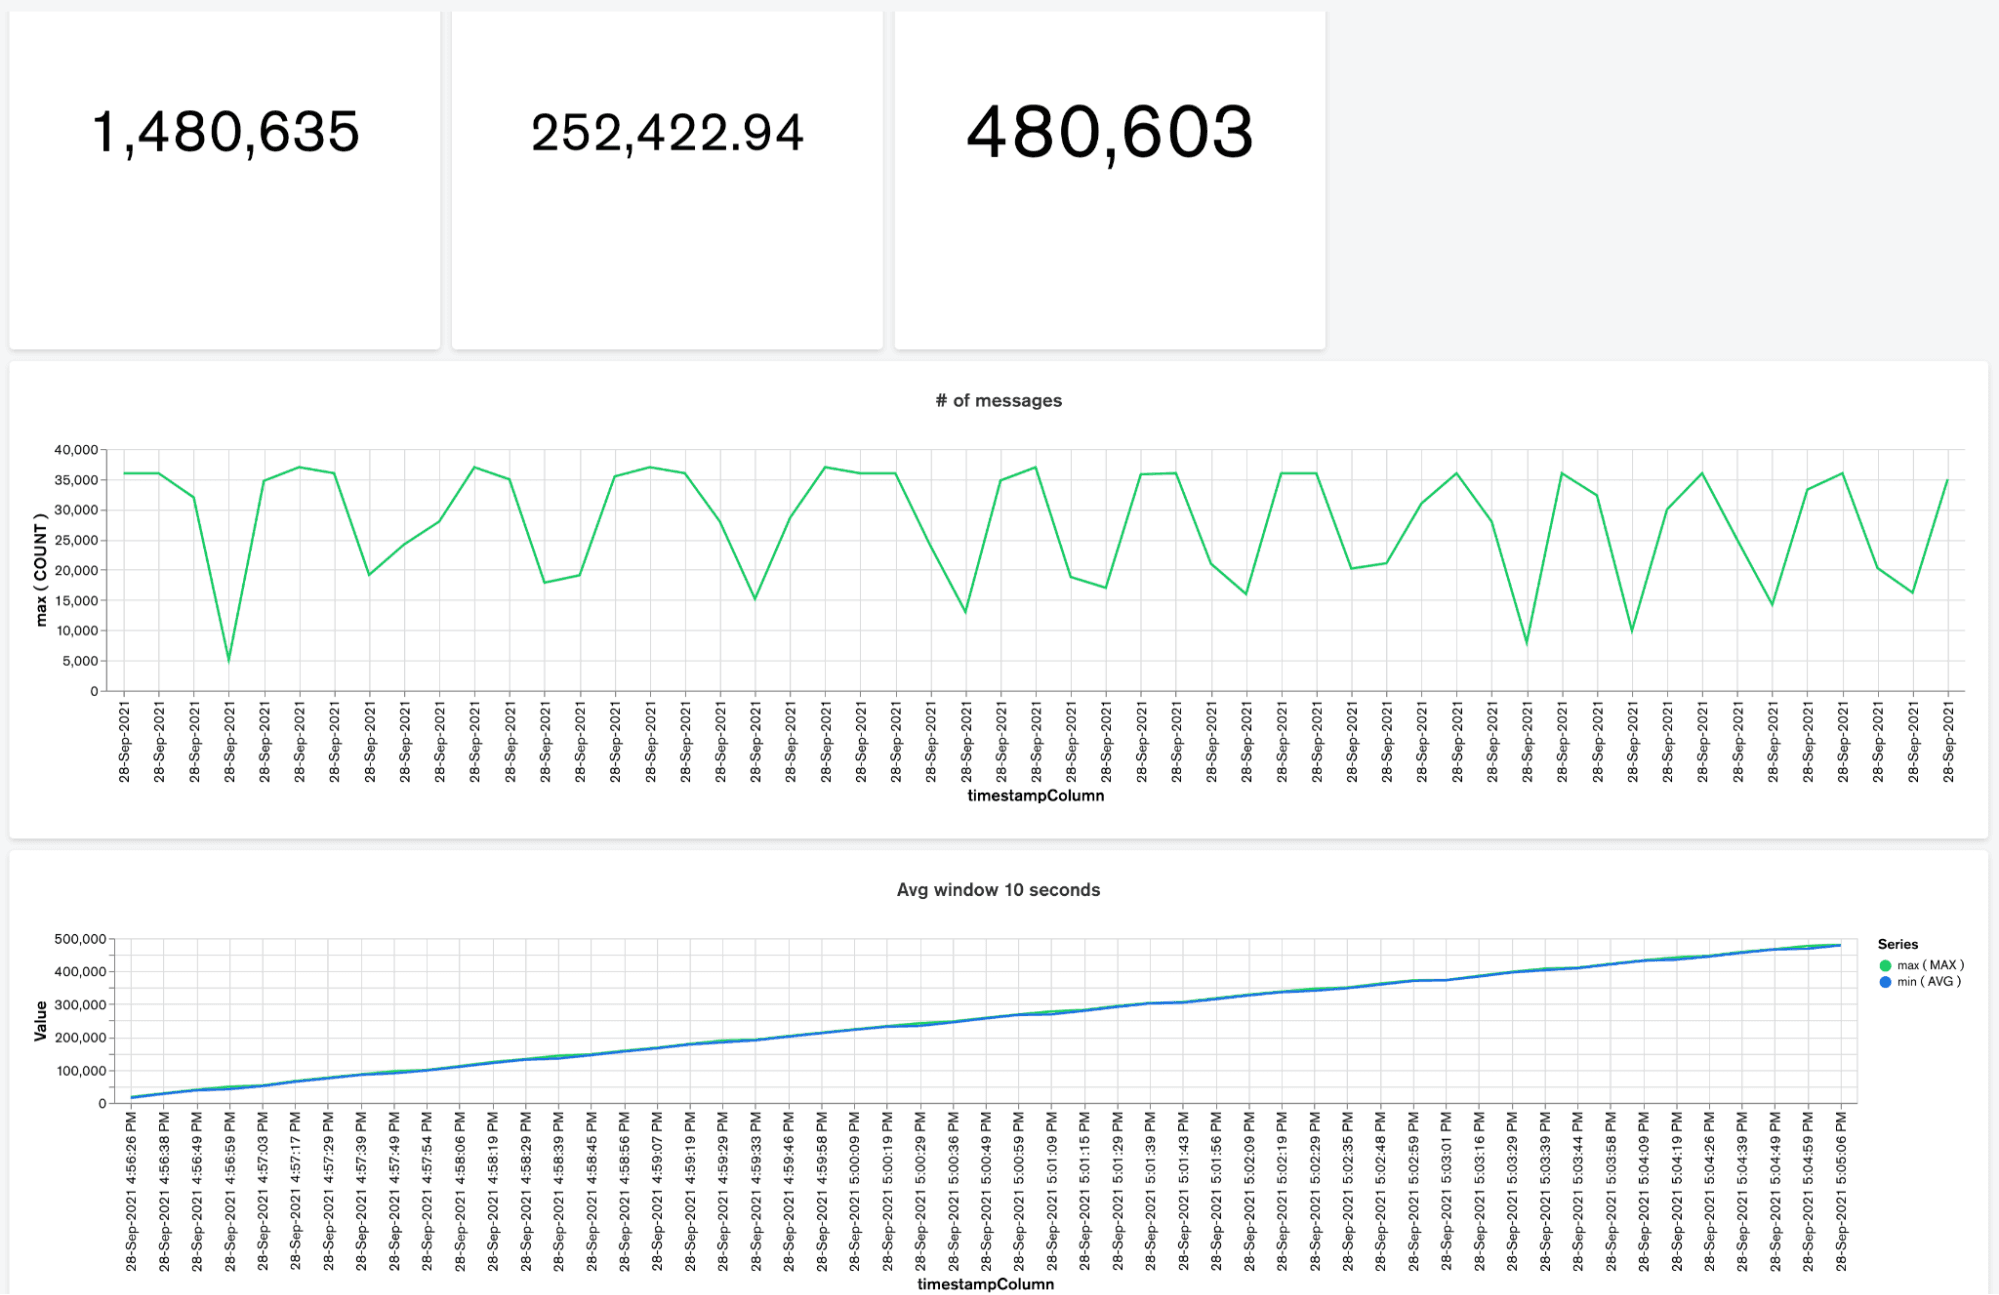Click the 5:03:01 PM x-axis tick label
Screen dimensions: 1999x1295
pyautogui.click(x=1446, y=1190)
